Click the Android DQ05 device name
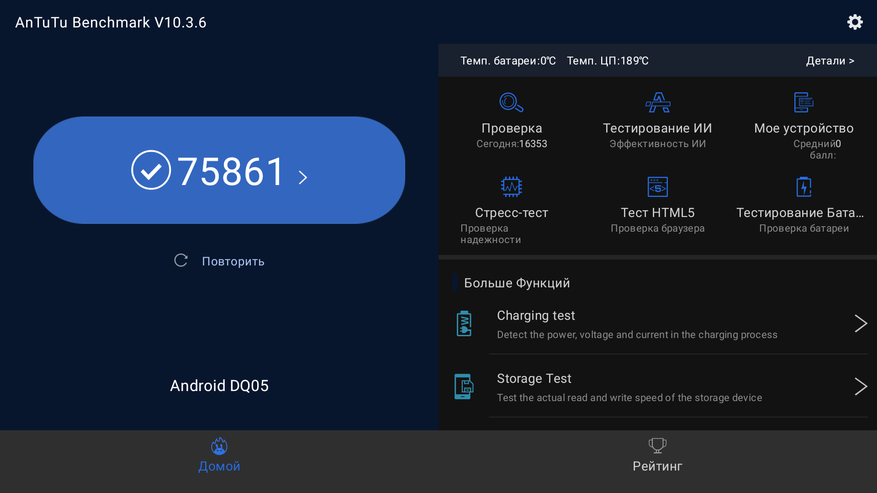The image size is (877, 493). pos(219,386)
